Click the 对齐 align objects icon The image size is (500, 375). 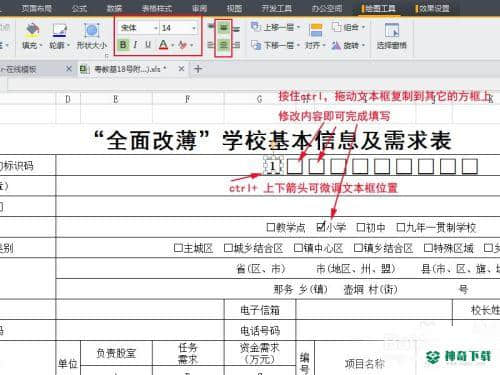tap(315, 30)
